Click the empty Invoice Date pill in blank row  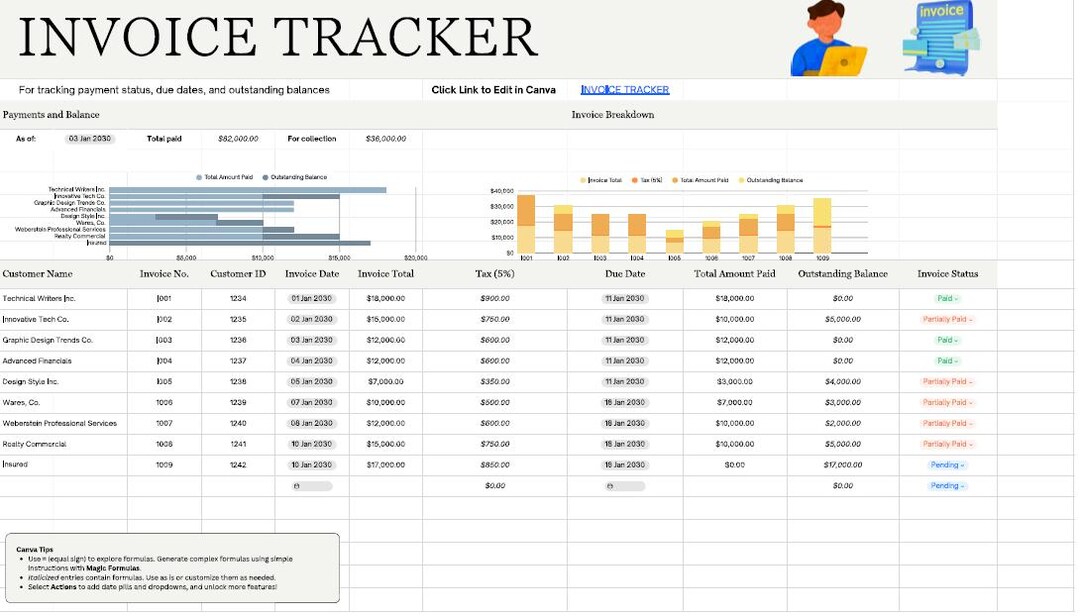point(312,486)
